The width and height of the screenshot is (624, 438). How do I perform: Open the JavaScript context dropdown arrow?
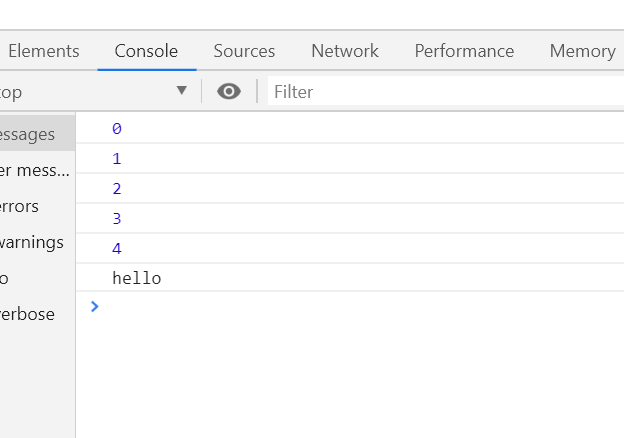tap(181, 91)
